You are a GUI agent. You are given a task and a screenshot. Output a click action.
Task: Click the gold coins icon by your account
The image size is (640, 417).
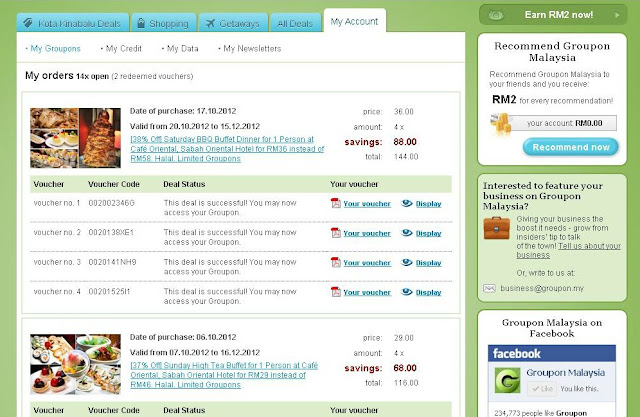[501, 124]
